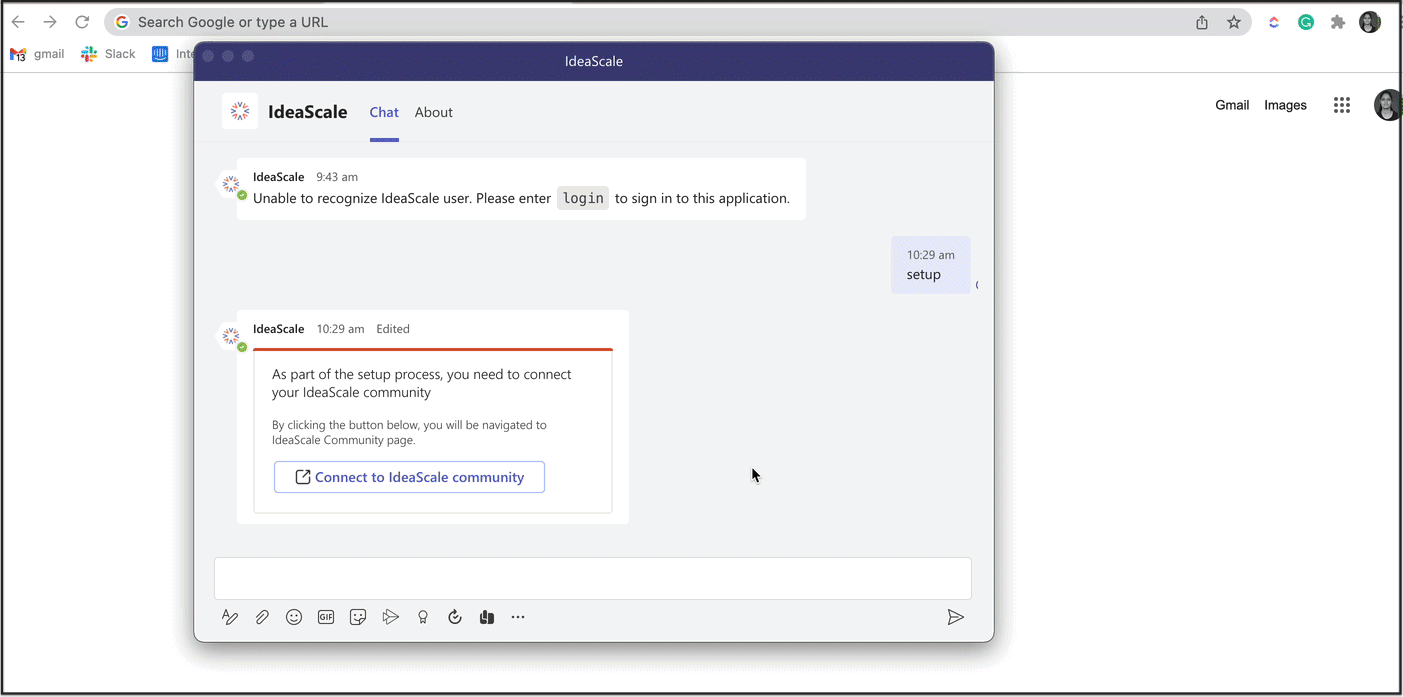The width and height of the screenshot is (1403, 697).
Task: Open the text Format options in compose toolbar
Action: (x=230, y=617)
